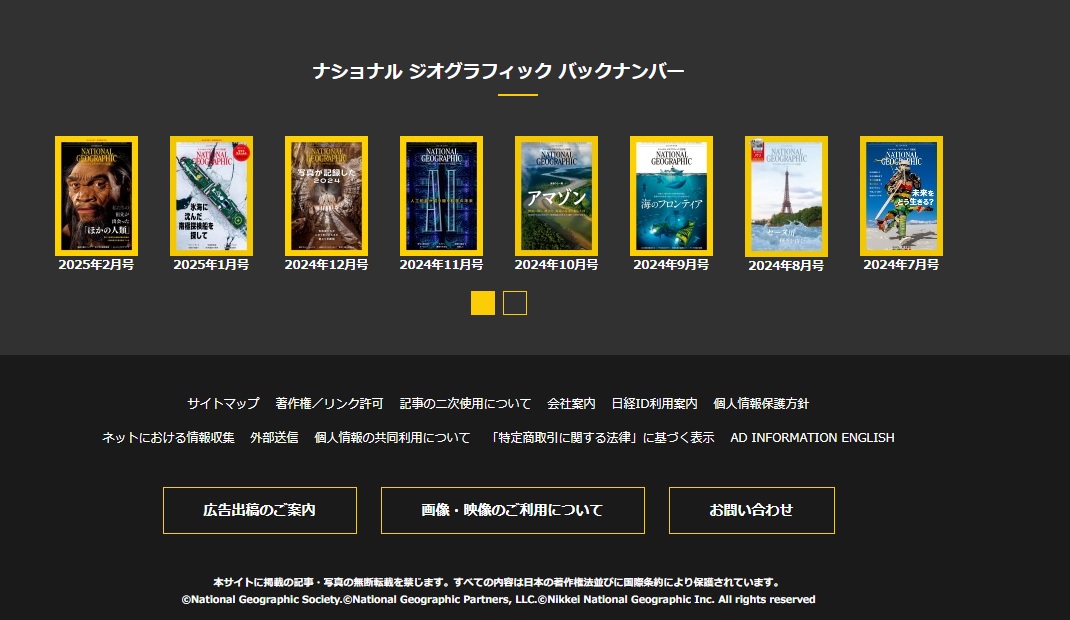This screenshot has height=620, width=1070.
Task: Open the 会社案内 link
Action: [x=571, y=404]
